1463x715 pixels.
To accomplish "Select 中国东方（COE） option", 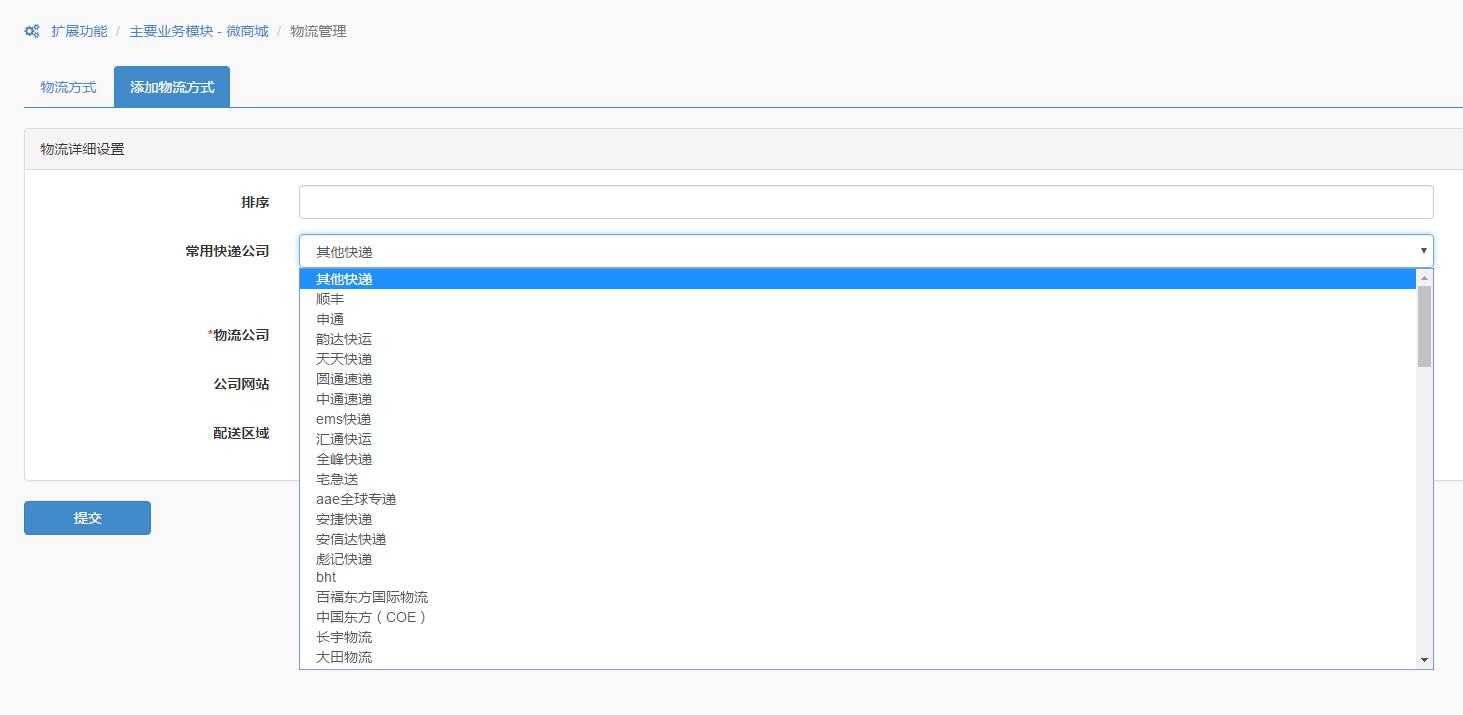I will coord(371,617).
